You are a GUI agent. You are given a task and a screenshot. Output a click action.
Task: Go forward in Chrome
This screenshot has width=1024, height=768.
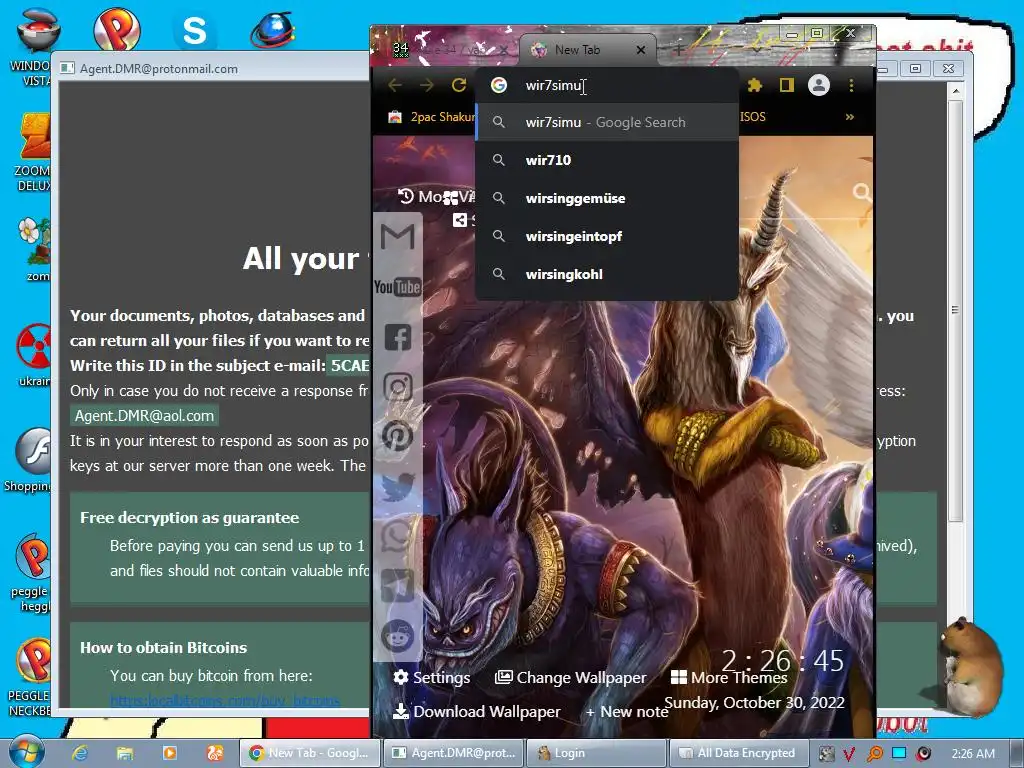click(426, 85)
